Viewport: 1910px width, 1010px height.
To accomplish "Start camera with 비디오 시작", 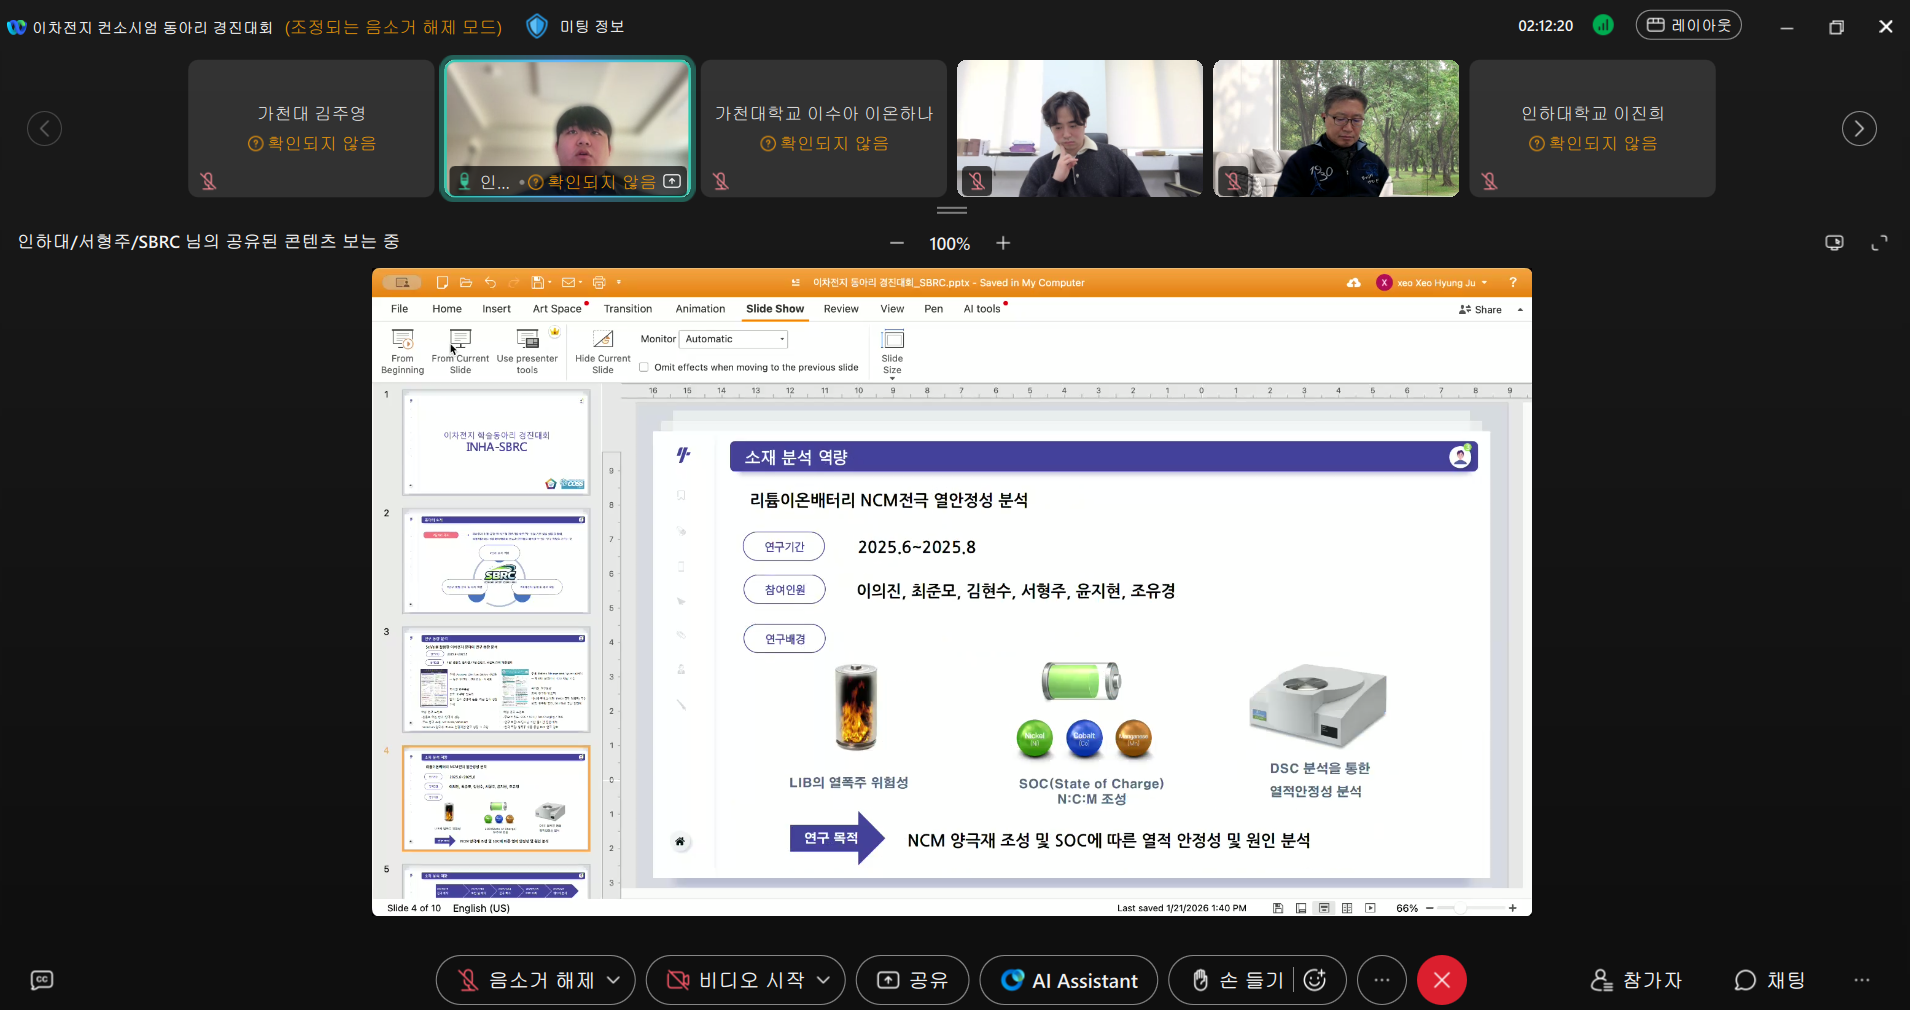I will pyautogui.click(x=734, y=980).
